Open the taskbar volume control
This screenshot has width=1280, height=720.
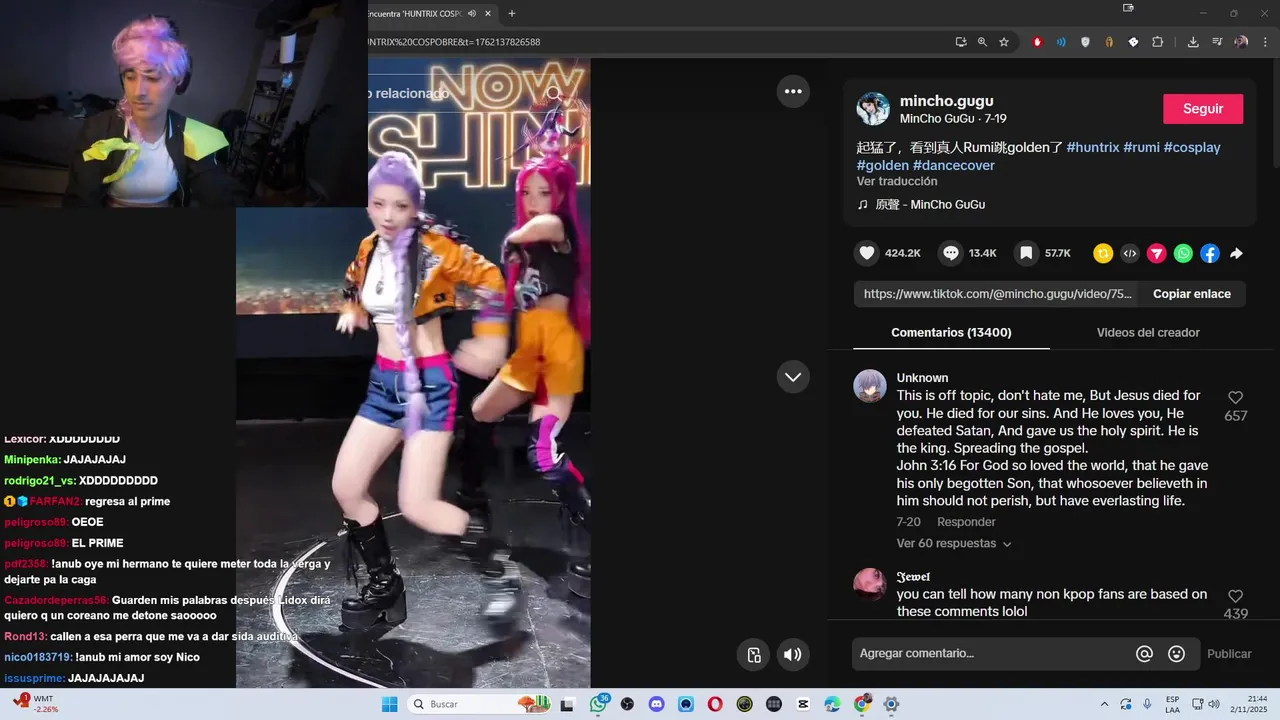[1214, 704]
